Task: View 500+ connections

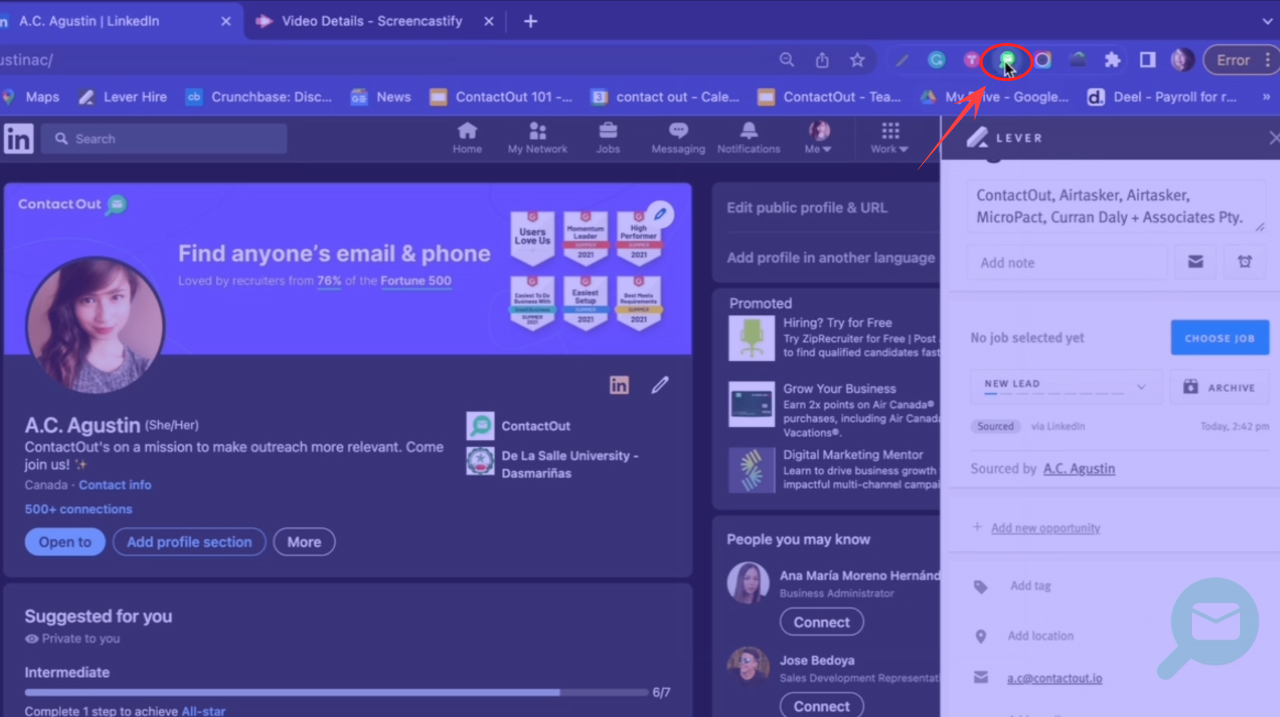Action: pyautogui.click(x=78, y=509)
